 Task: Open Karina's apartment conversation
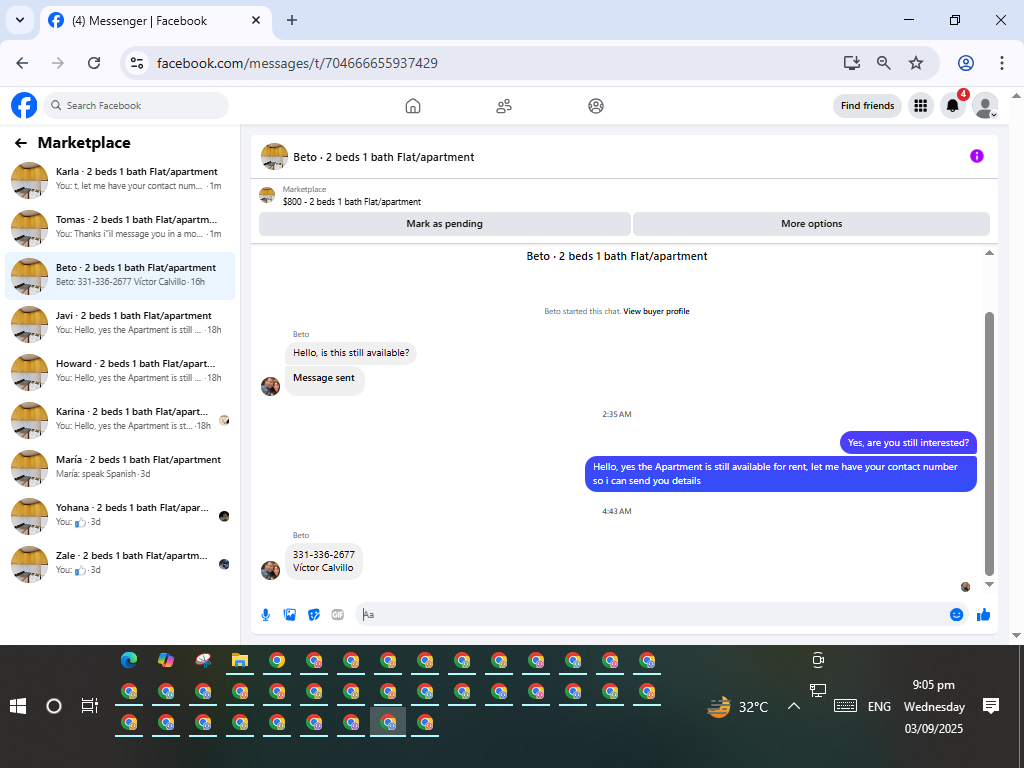pos(120,420)
